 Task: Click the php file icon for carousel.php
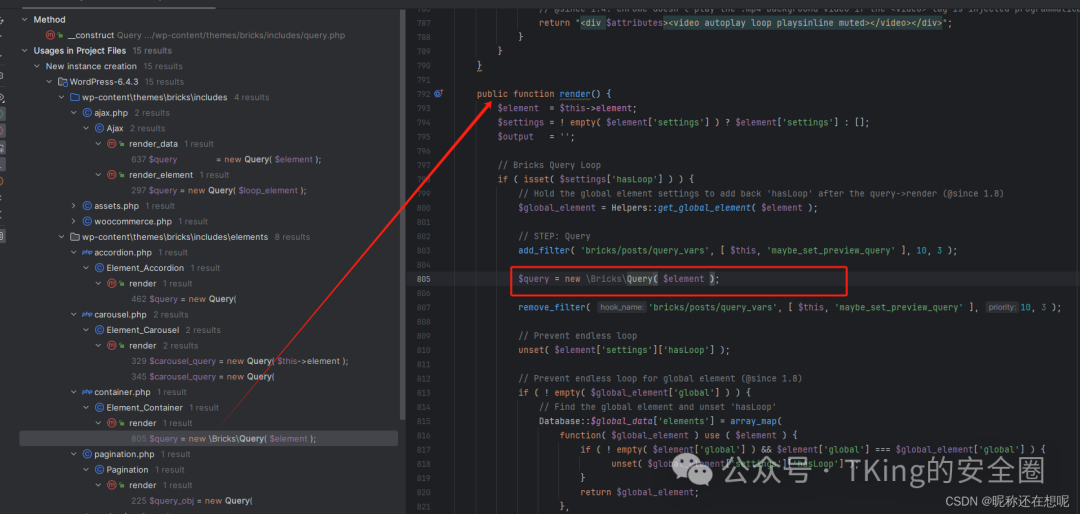point(87,315)
